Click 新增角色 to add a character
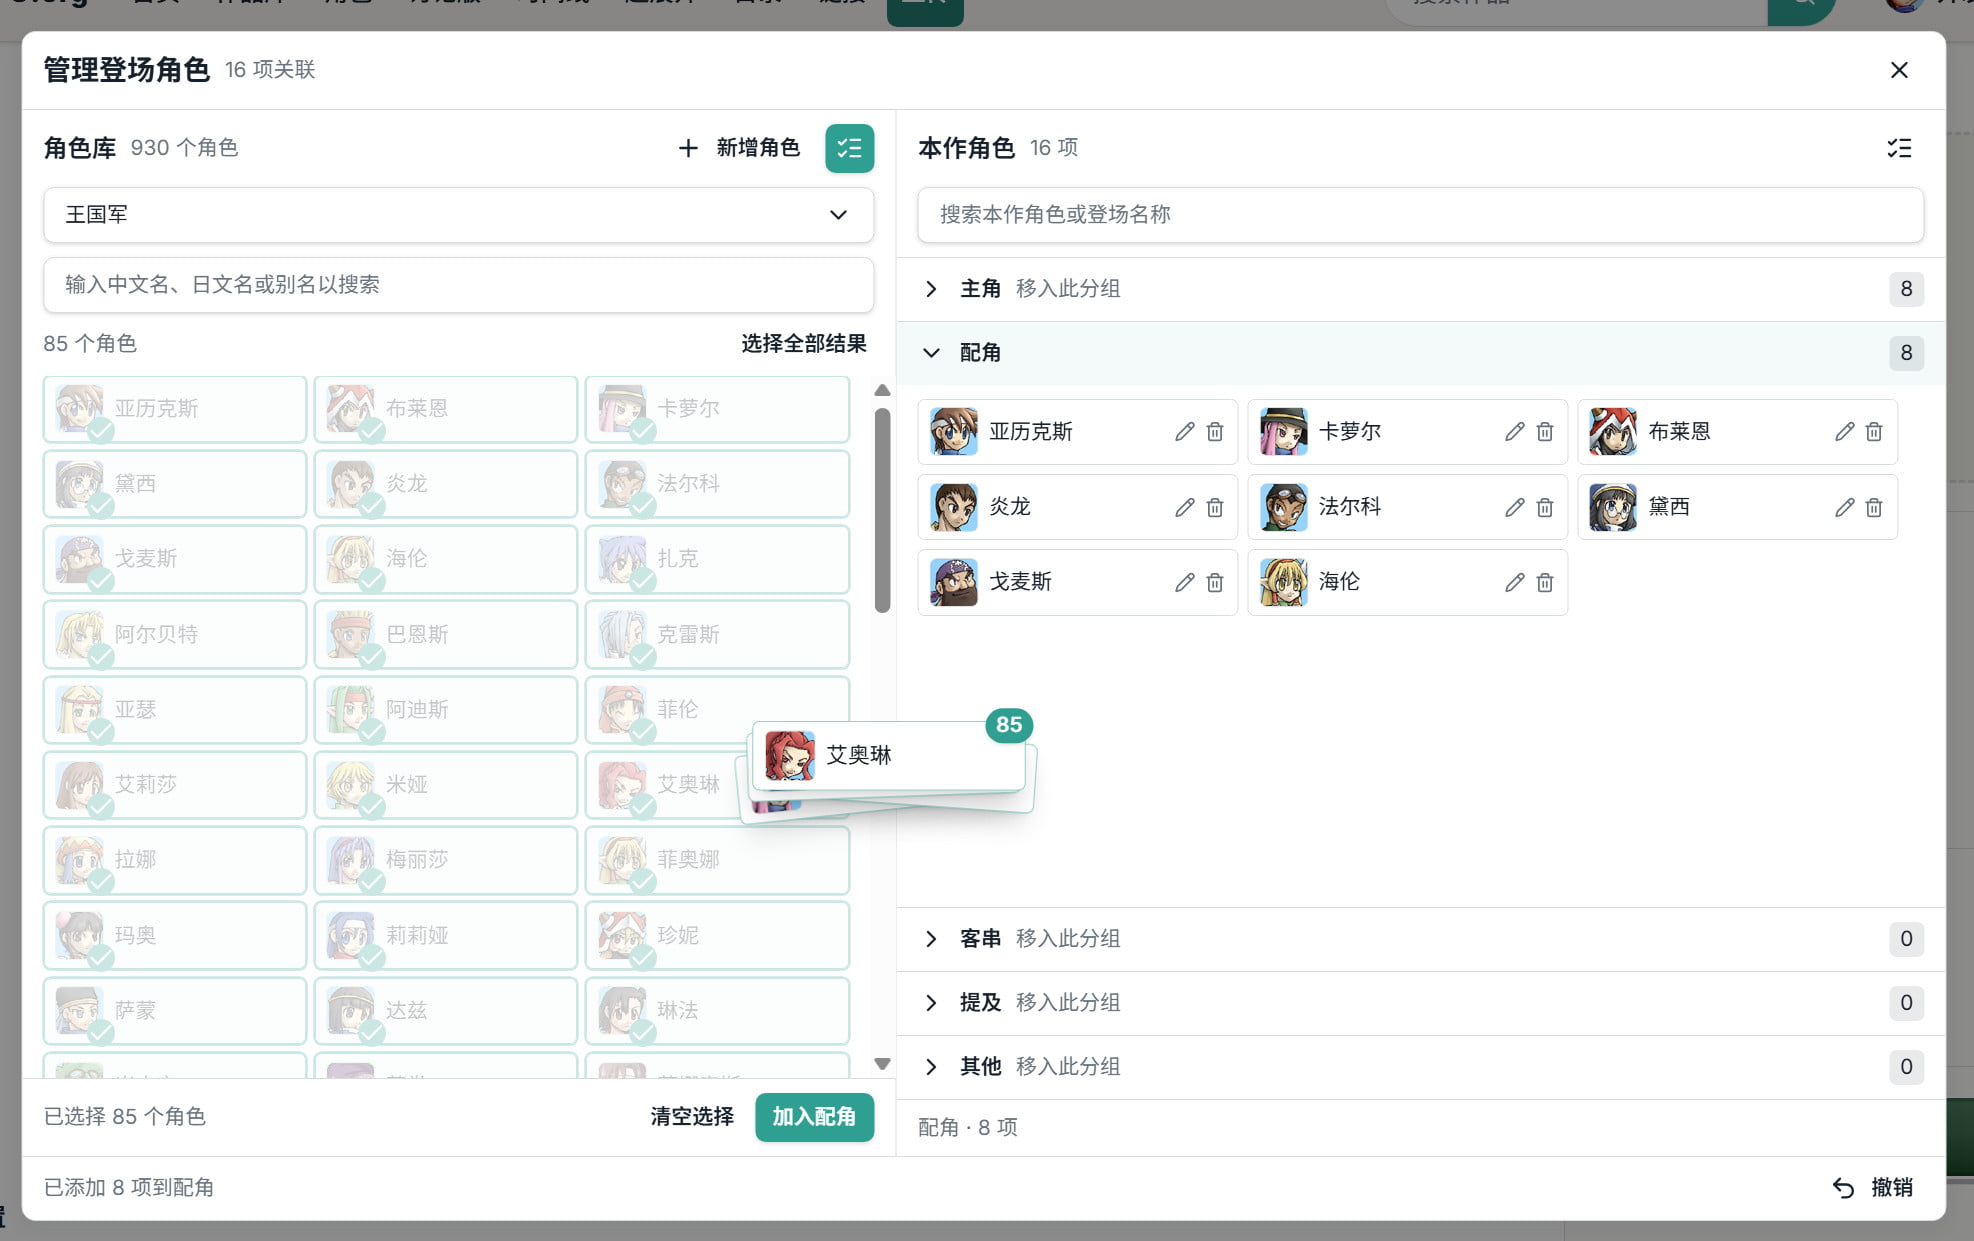 (x=739, y=148)
